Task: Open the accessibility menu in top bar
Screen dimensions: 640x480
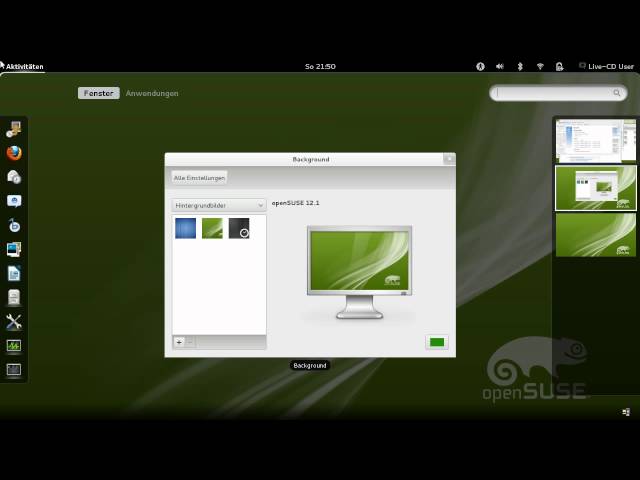Action: coord(480,66)
